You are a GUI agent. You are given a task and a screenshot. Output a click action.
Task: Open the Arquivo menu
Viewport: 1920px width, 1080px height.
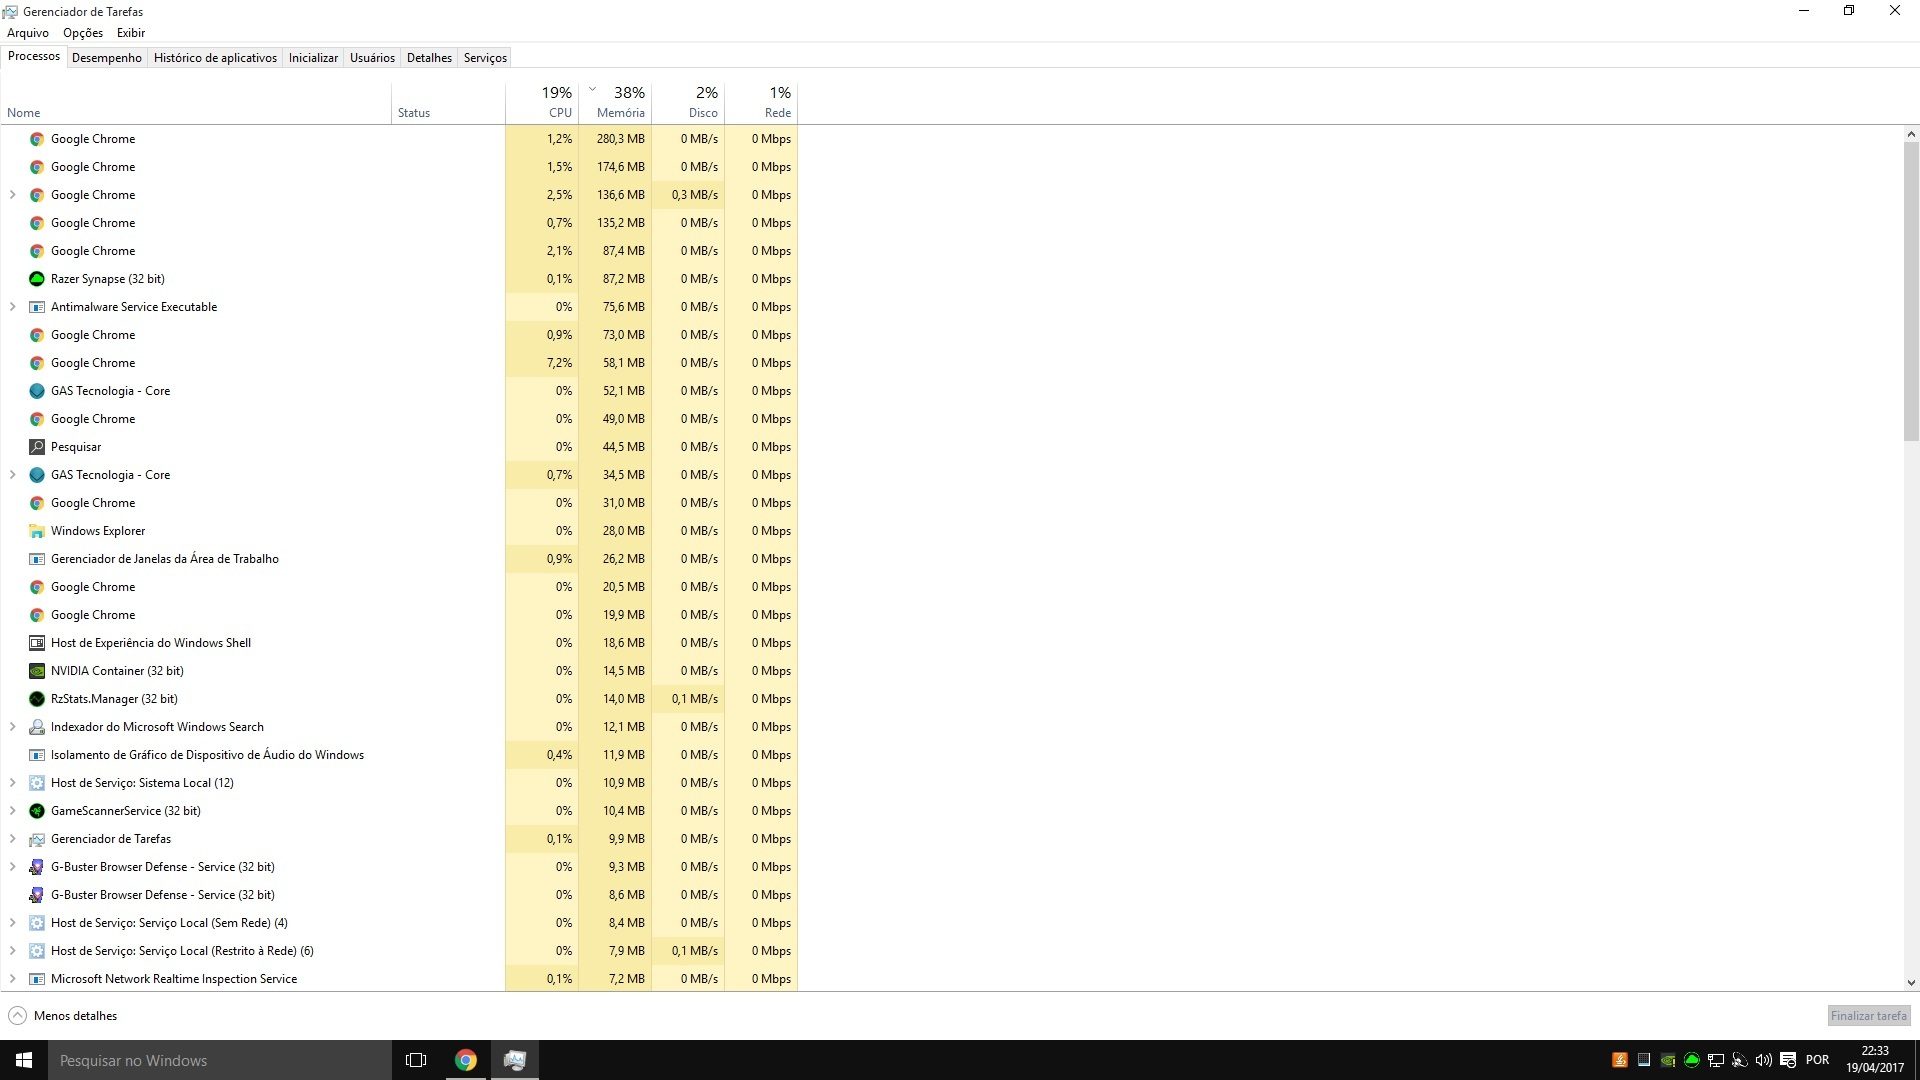[28, 33]
